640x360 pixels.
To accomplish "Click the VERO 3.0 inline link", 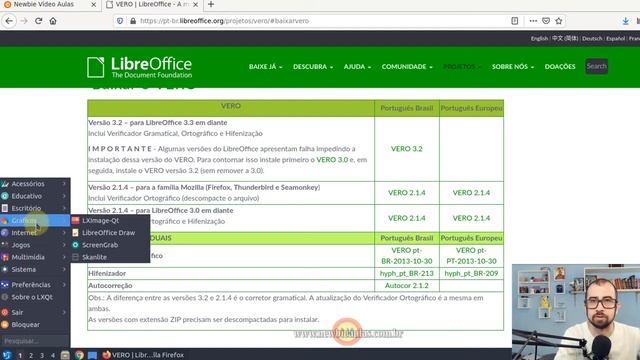I will (x=332, y=160).
